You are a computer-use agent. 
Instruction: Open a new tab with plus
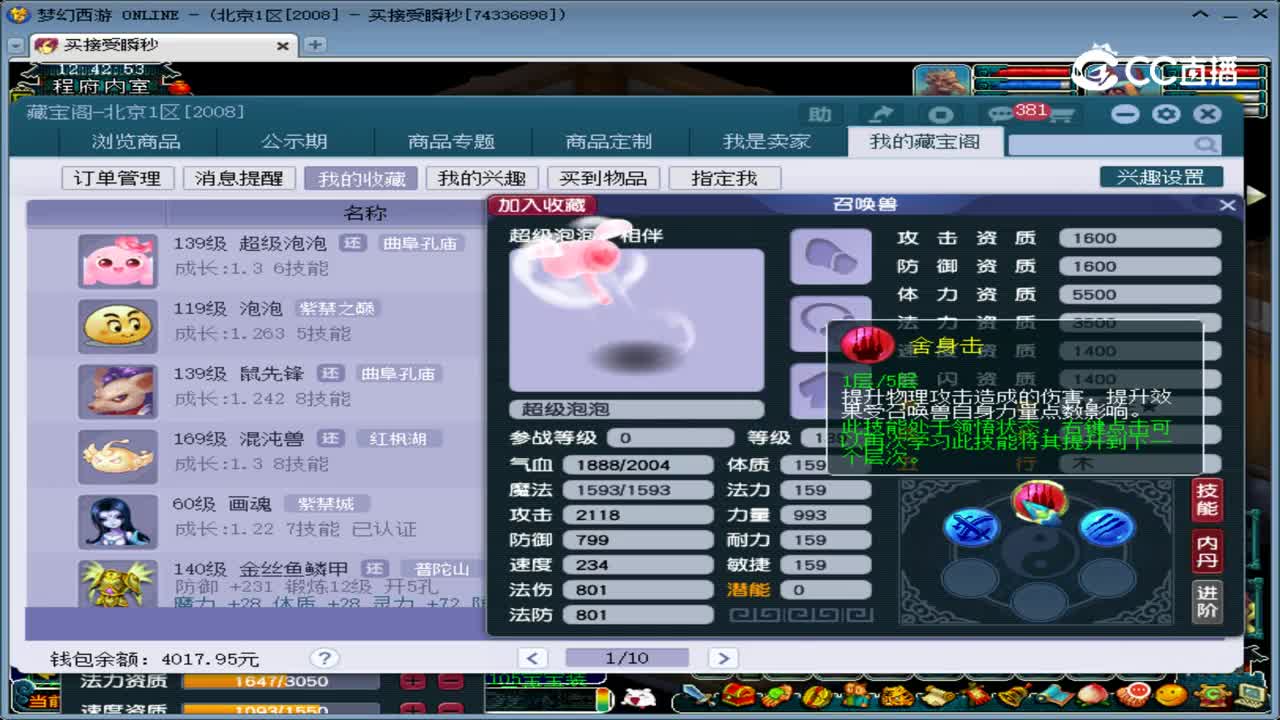point(314,45)
